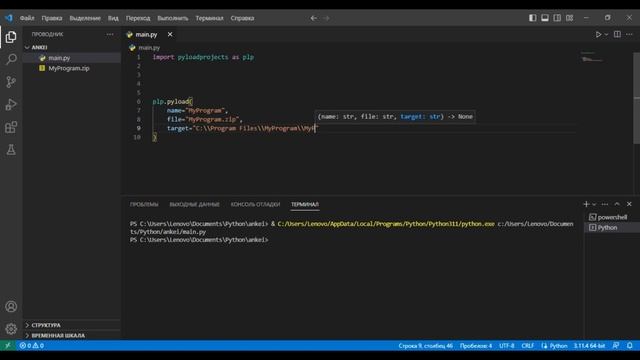Switch to the Проблемы panel tab
Image resolution: width=640 pixels, height=360 pixels.
pos(144,204)
